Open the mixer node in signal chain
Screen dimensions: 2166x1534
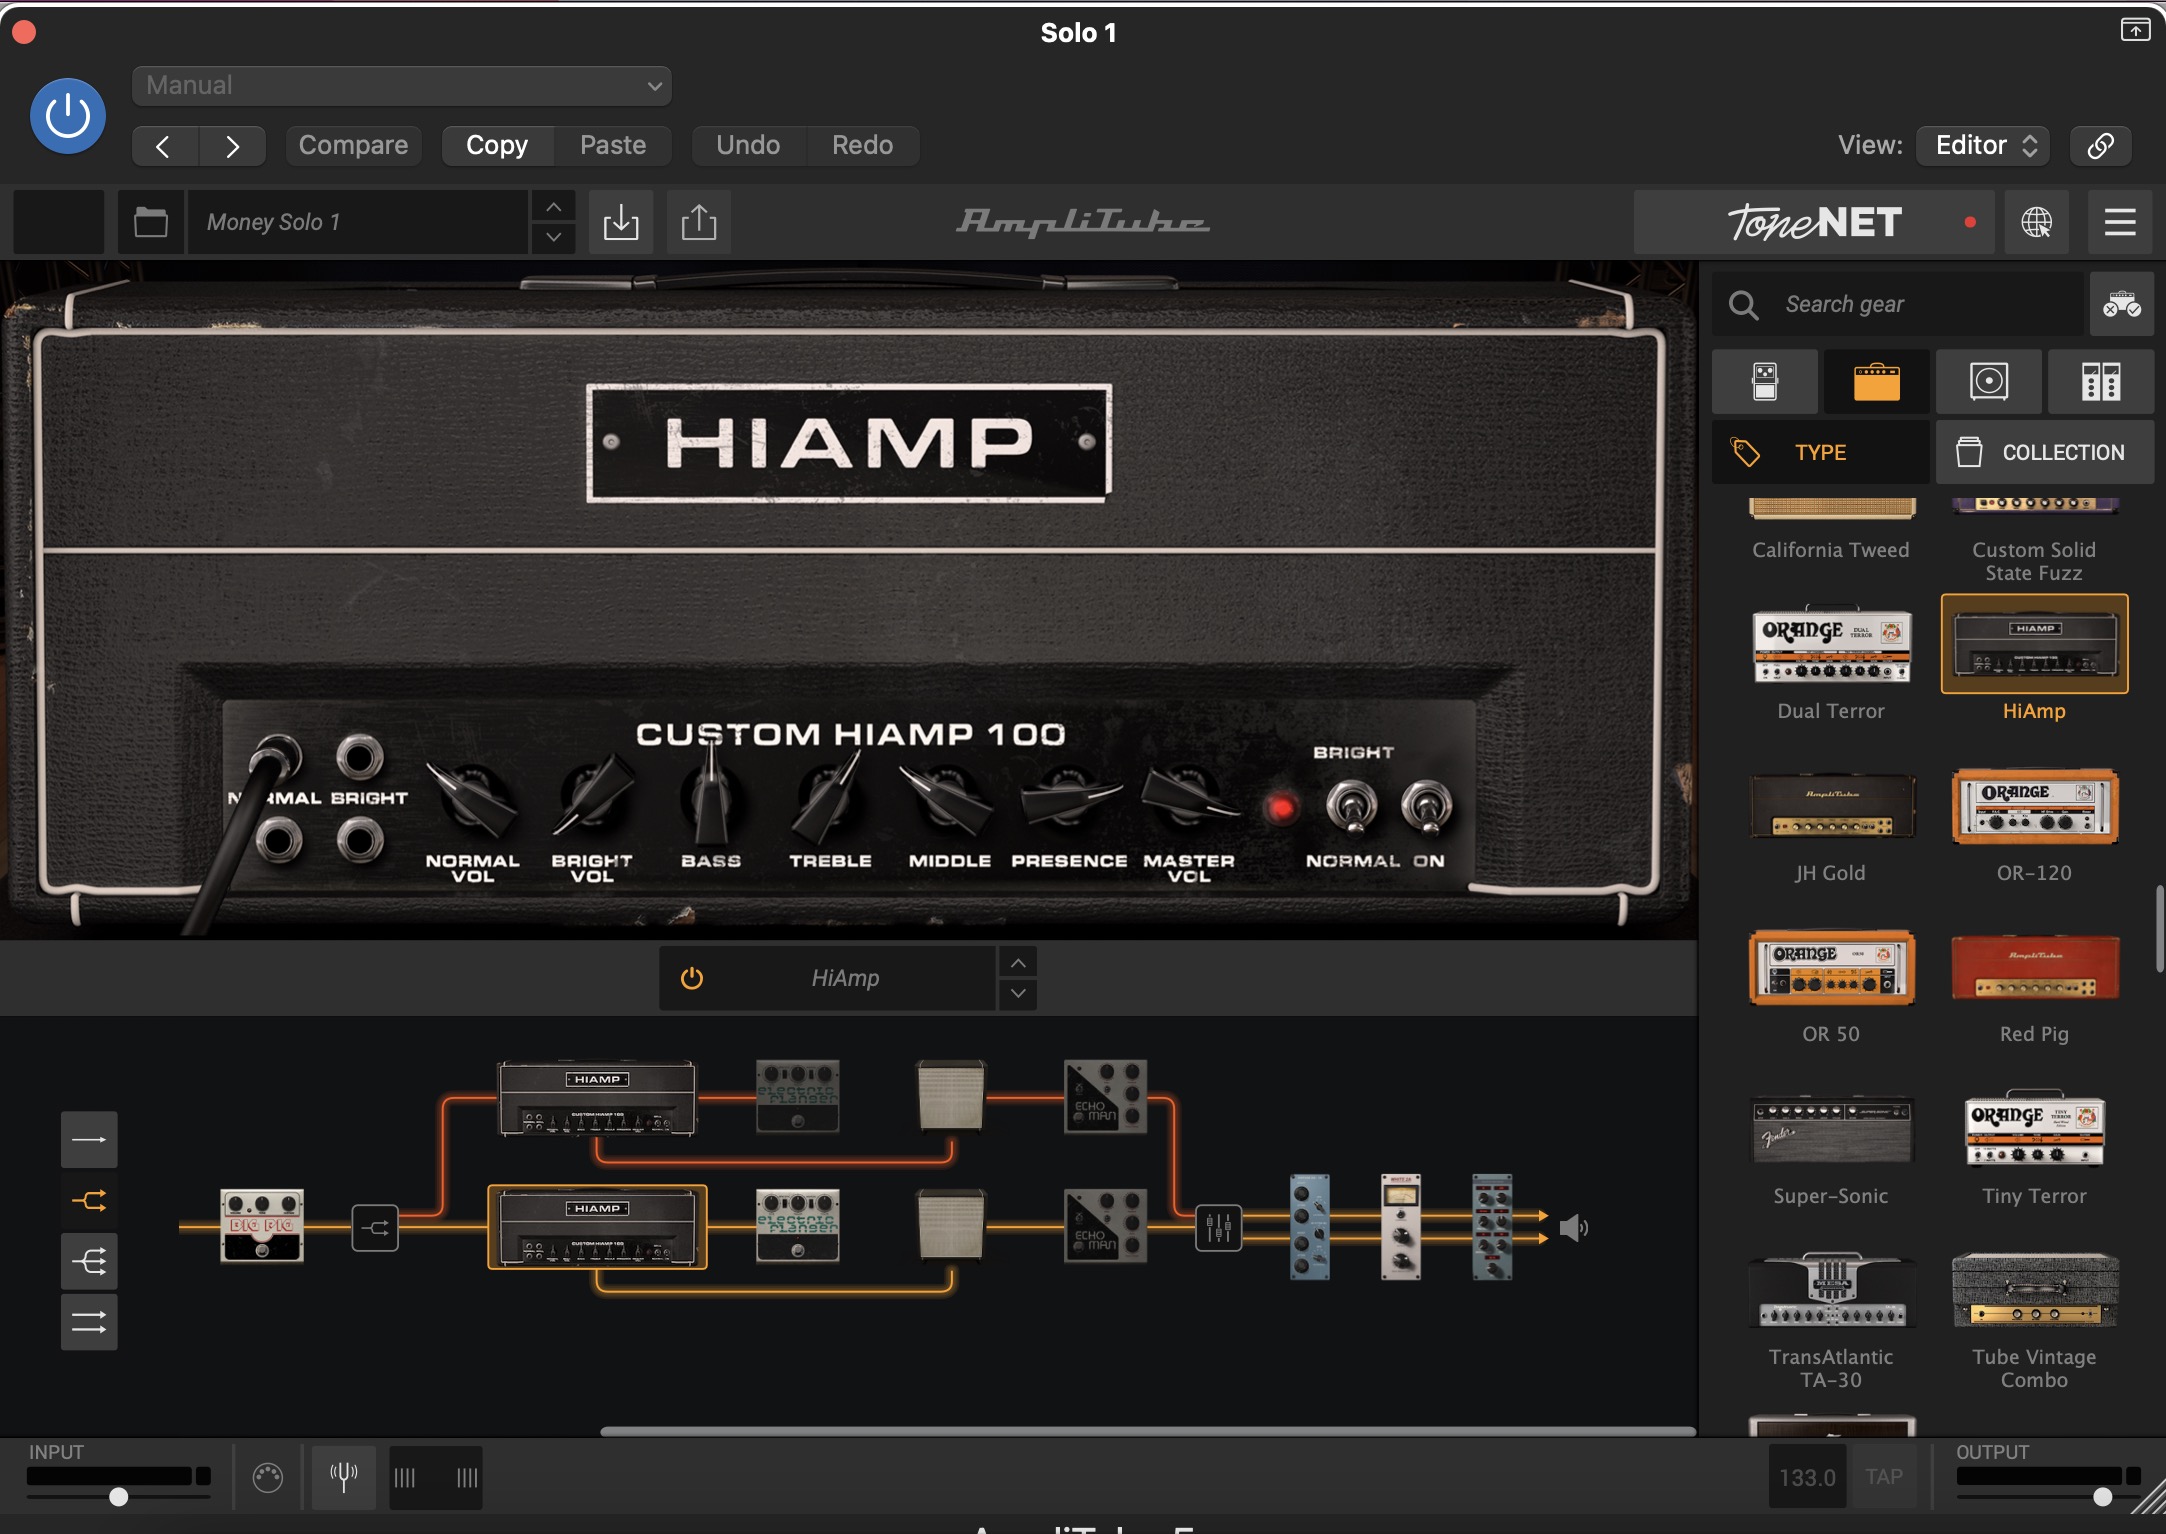coord(1219,1228)
